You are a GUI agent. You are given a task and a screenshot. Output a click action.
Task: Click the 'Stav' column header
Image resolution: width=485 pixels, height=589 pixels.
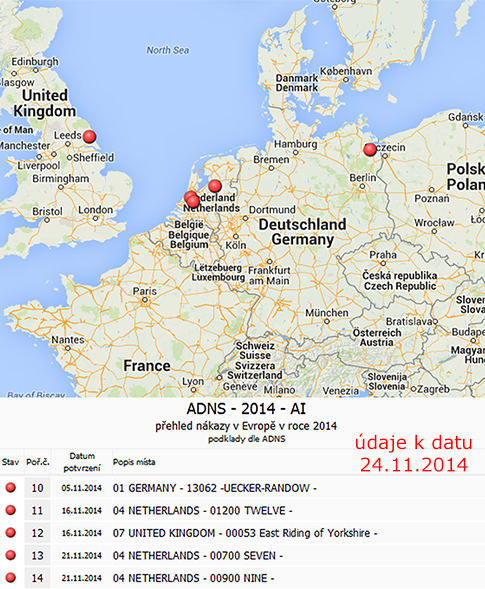click(10, 462)
